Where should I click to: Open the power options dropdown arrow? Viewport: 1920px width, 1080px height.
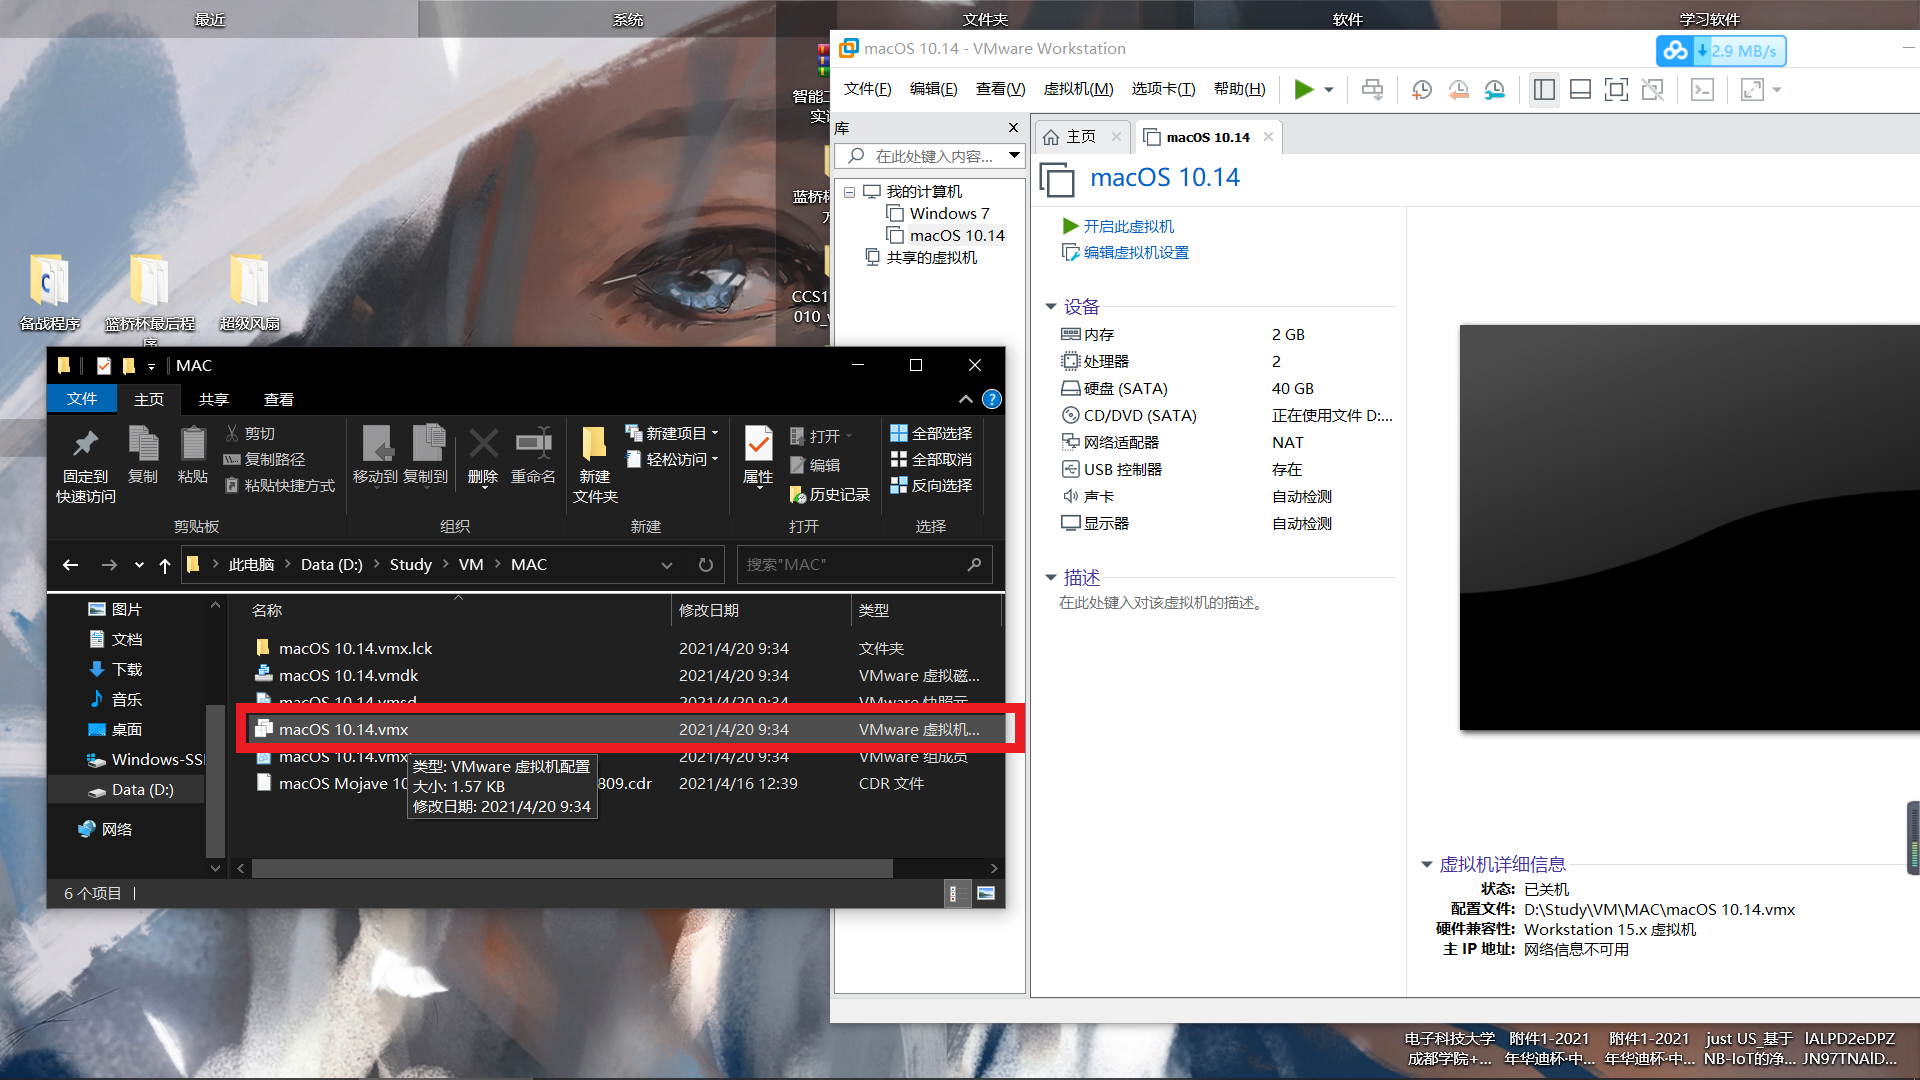click(1329, 90)
